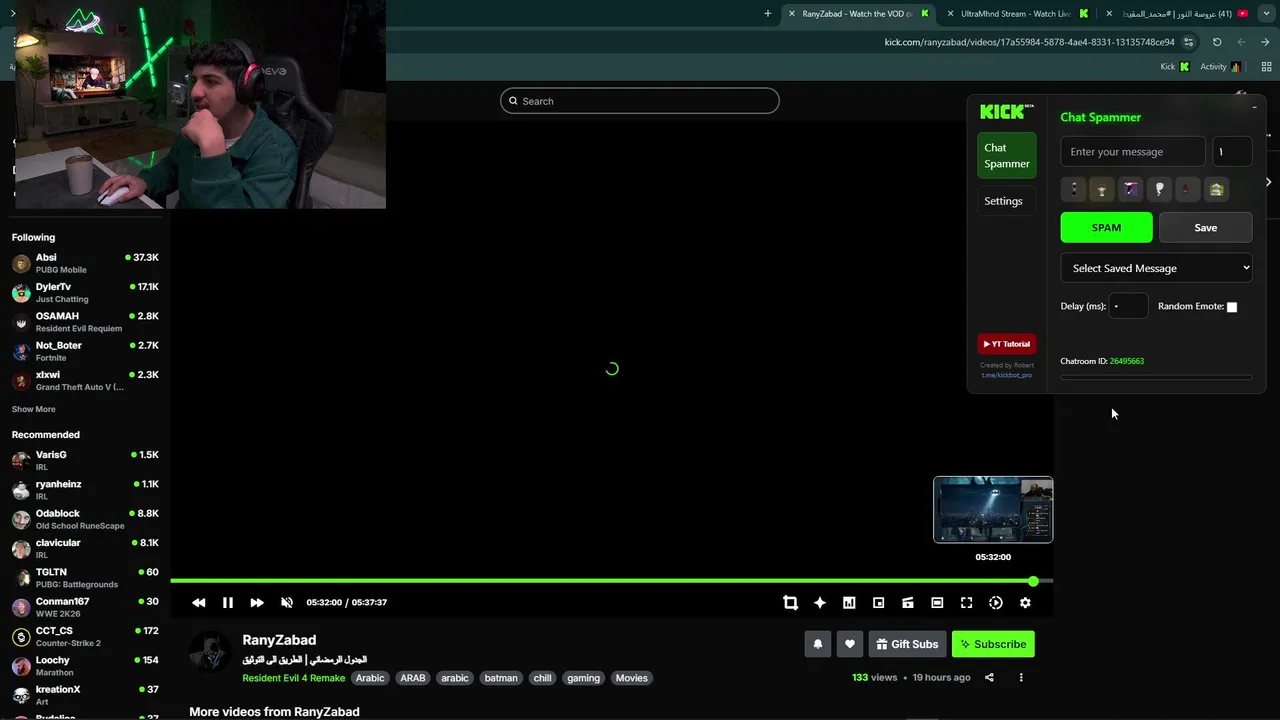Viewport: 1280px width, 720px height.
Task: Open the Kick bookmark in bookmarks bar
Action: 1174,67
